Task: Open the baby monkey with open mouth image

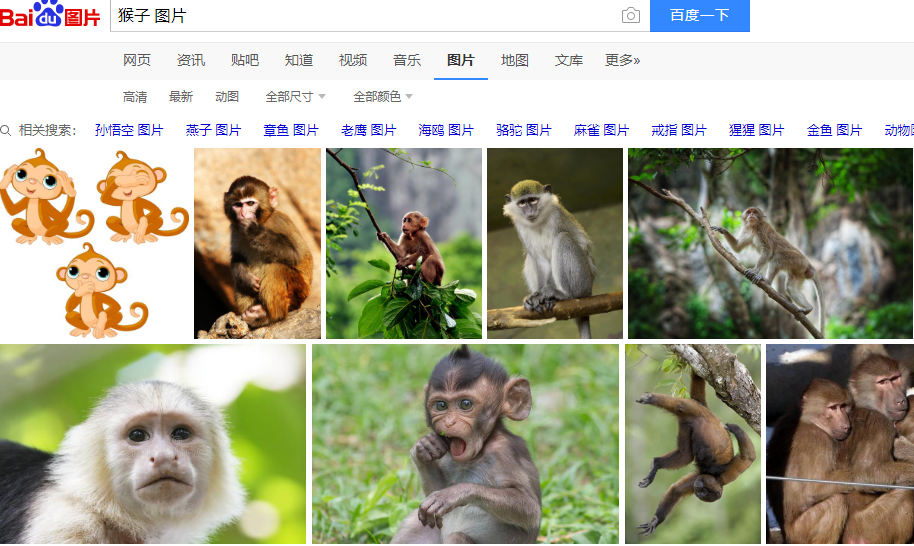Action: pyautogui.click(x=465, y=444)
